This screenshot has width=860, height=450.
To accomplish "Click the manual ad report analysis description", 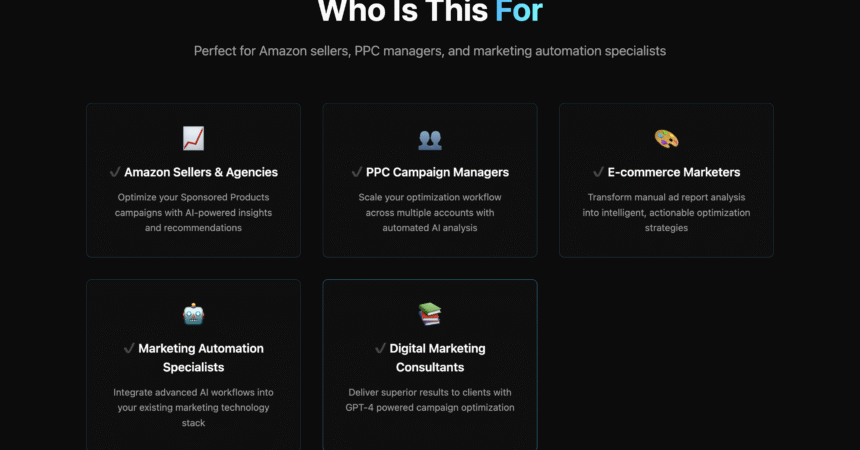I will [x=666, y=212].
